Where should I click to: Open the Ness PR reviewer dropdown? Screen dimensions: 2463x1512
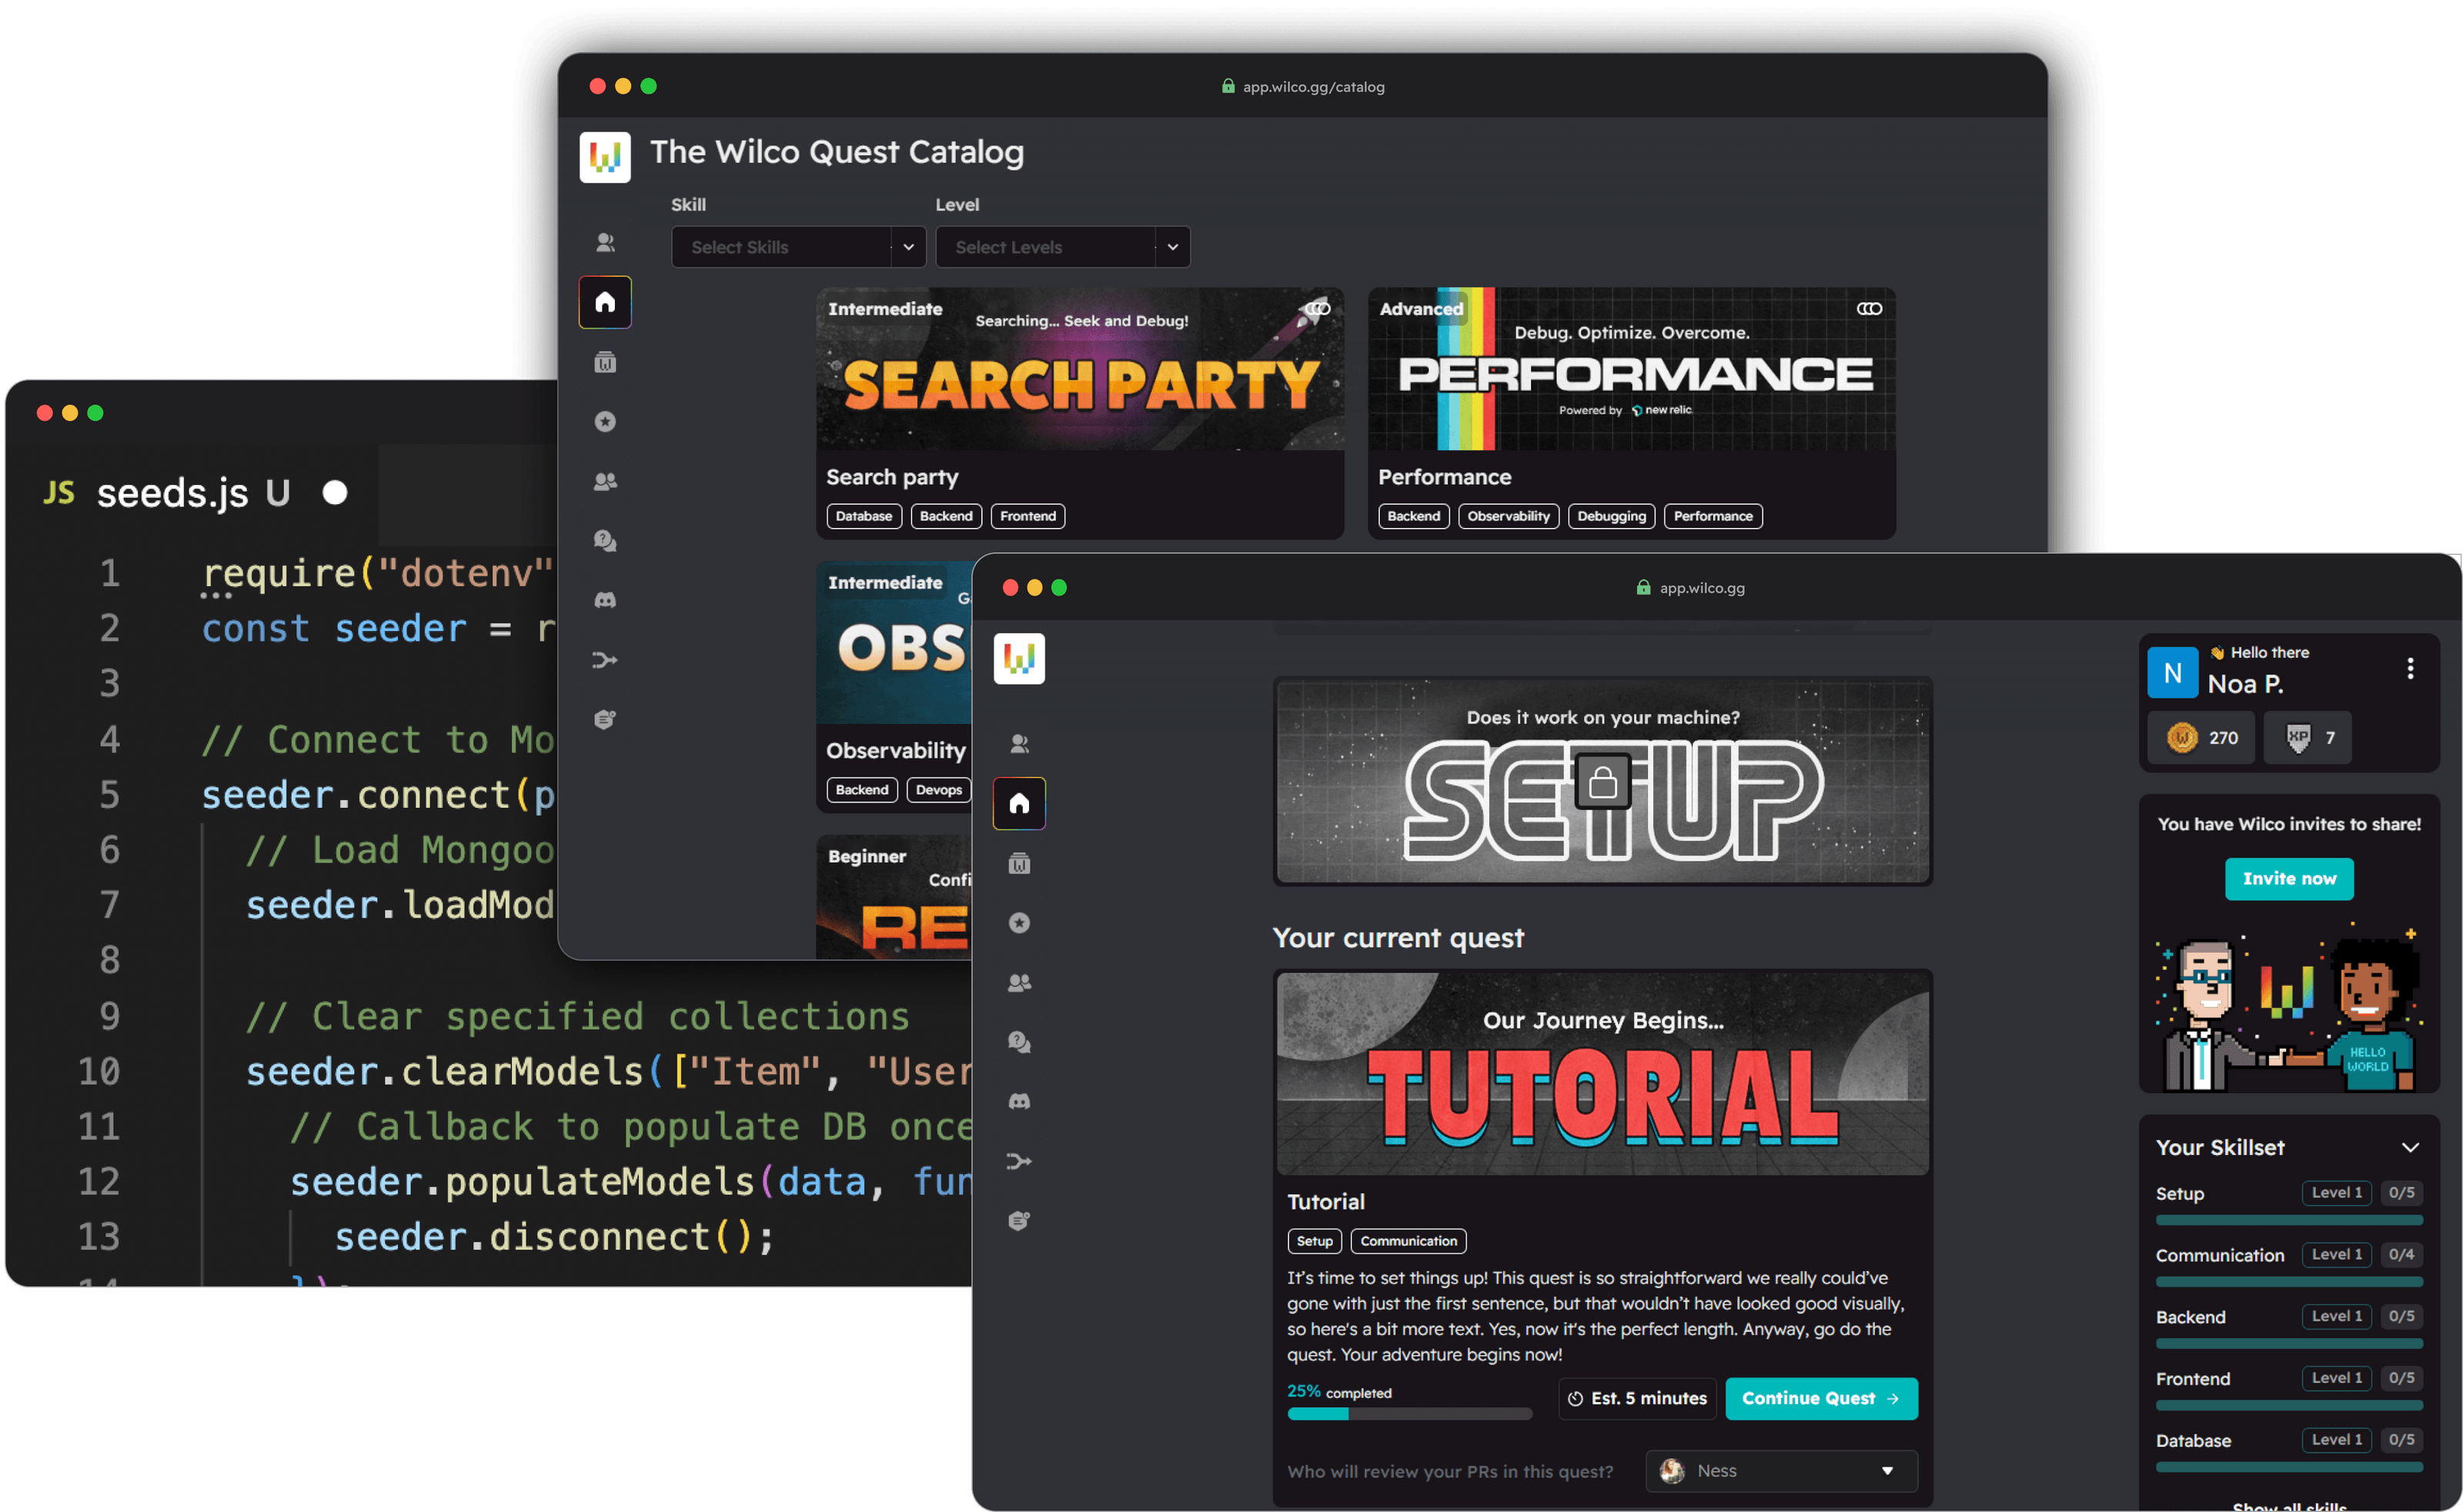[x=1781, y=1471]
